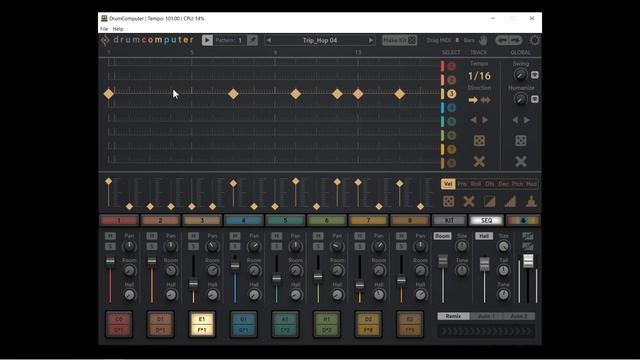Select track 5 teal circle
This screenshot has width=640, height=360.
tap(451, 122)
